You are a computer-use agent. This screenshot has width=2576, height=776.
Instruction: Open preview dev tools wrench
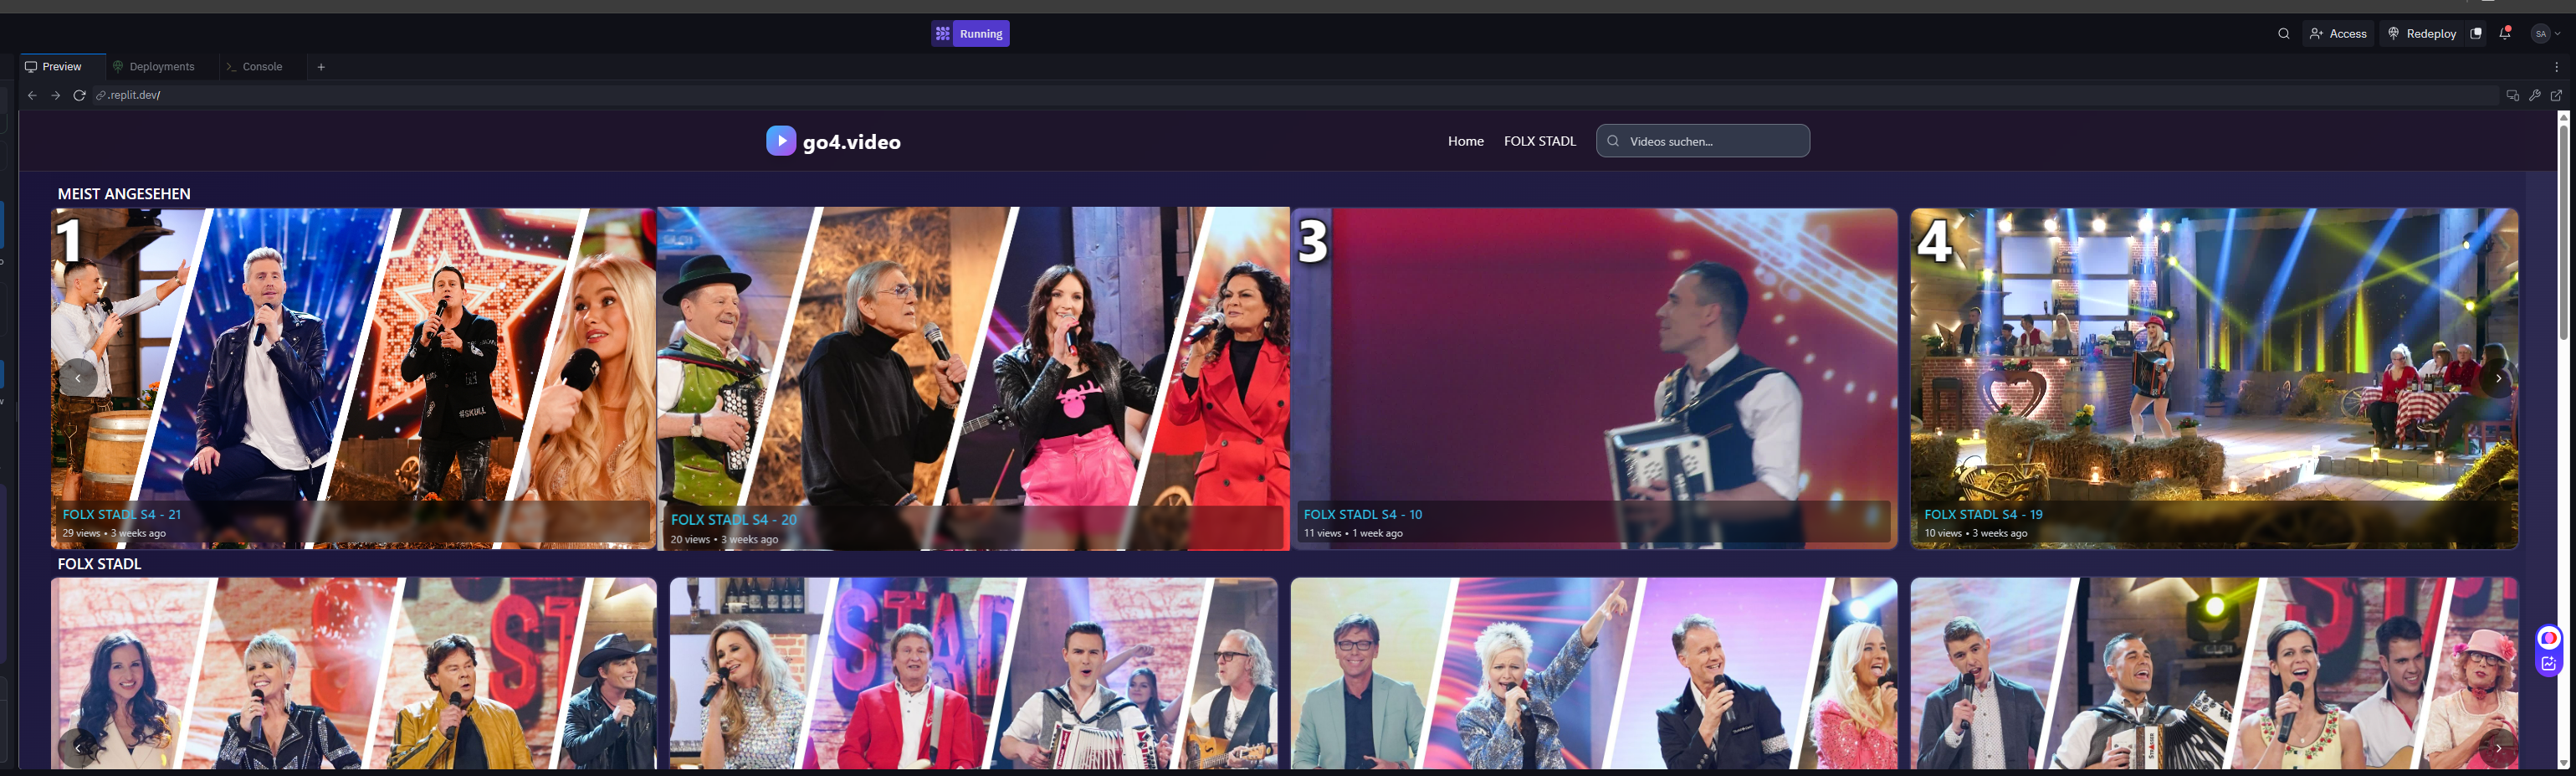[x=2534, y=95]
